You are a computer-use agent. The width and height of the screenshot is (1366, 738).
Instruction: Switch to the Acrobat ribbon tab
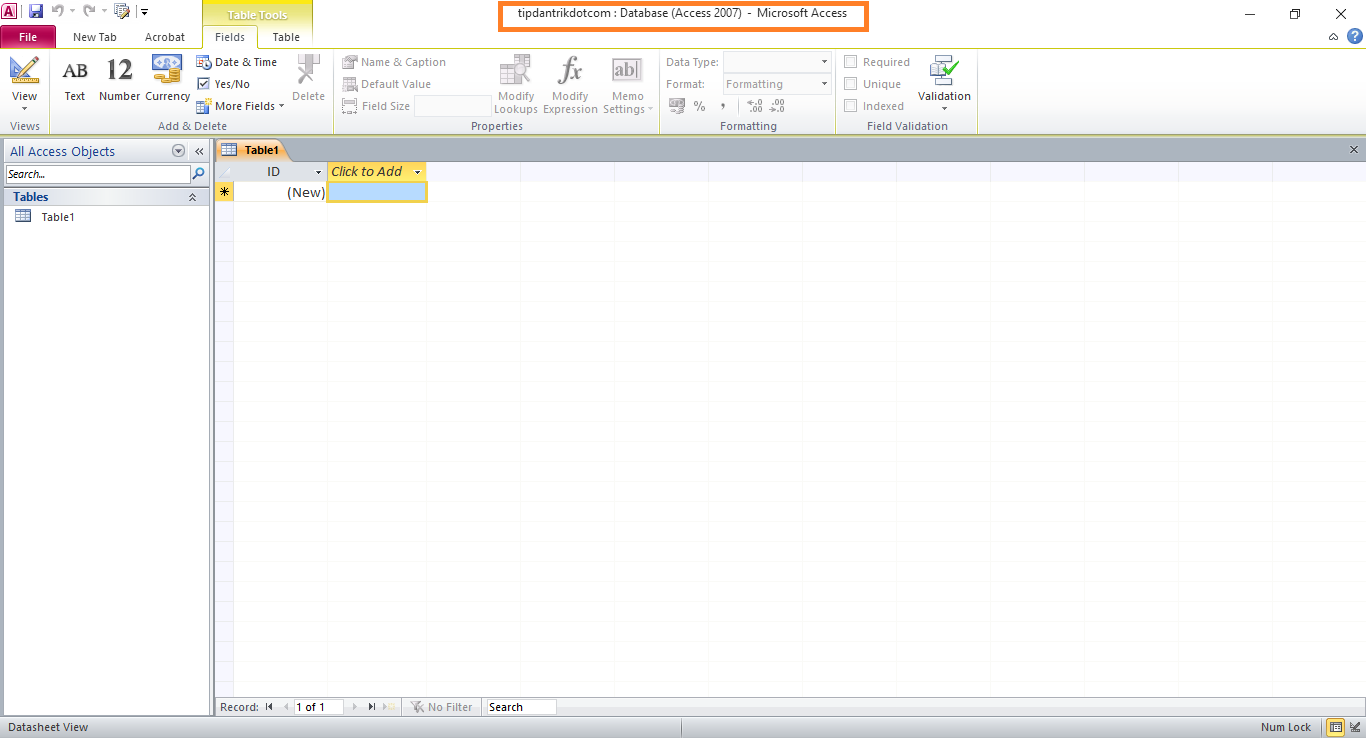click(x=165, y=37)
